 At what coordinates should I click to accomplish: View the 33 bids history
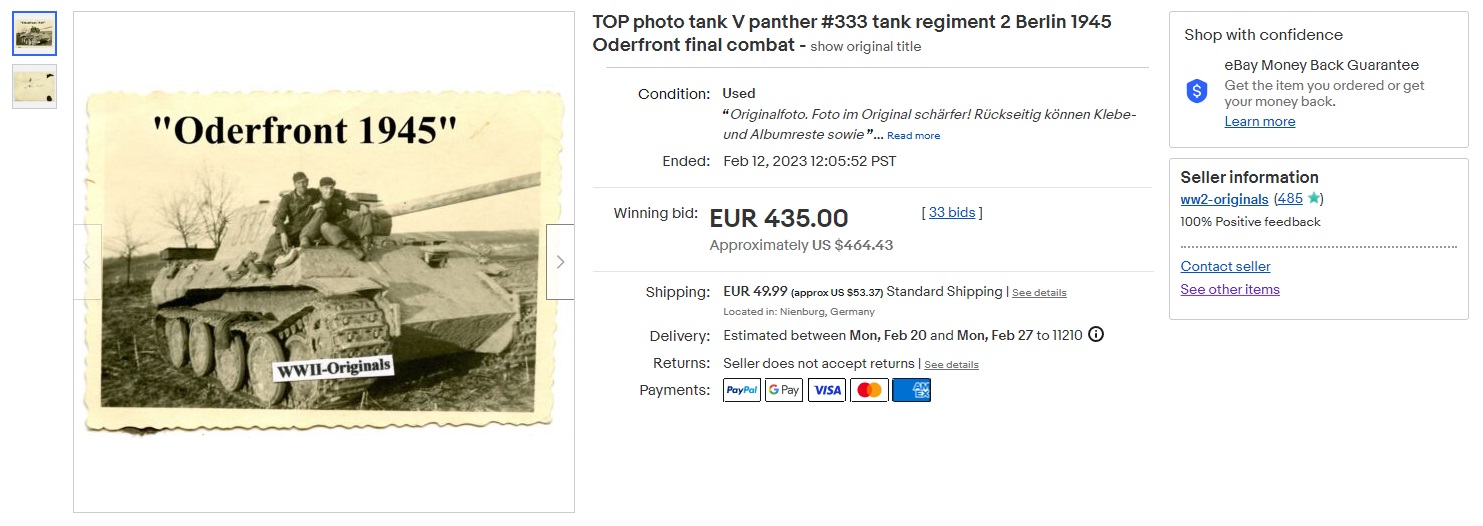point(952,212)
